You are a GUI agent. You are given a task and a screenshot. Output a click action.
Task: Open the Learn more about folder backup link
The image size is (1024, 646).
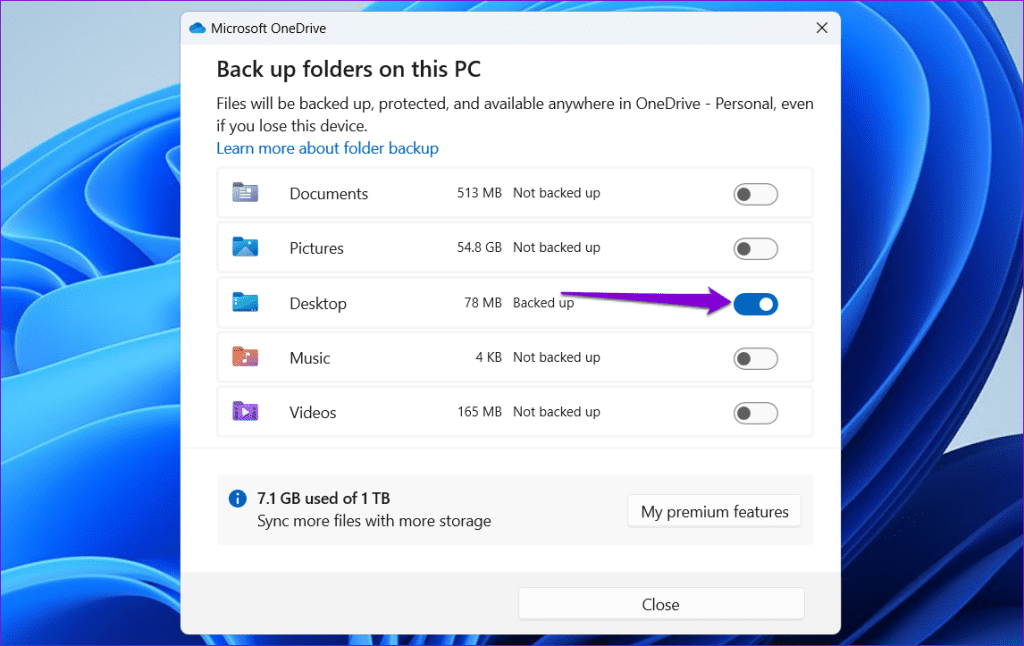click(x=327, y=147)
